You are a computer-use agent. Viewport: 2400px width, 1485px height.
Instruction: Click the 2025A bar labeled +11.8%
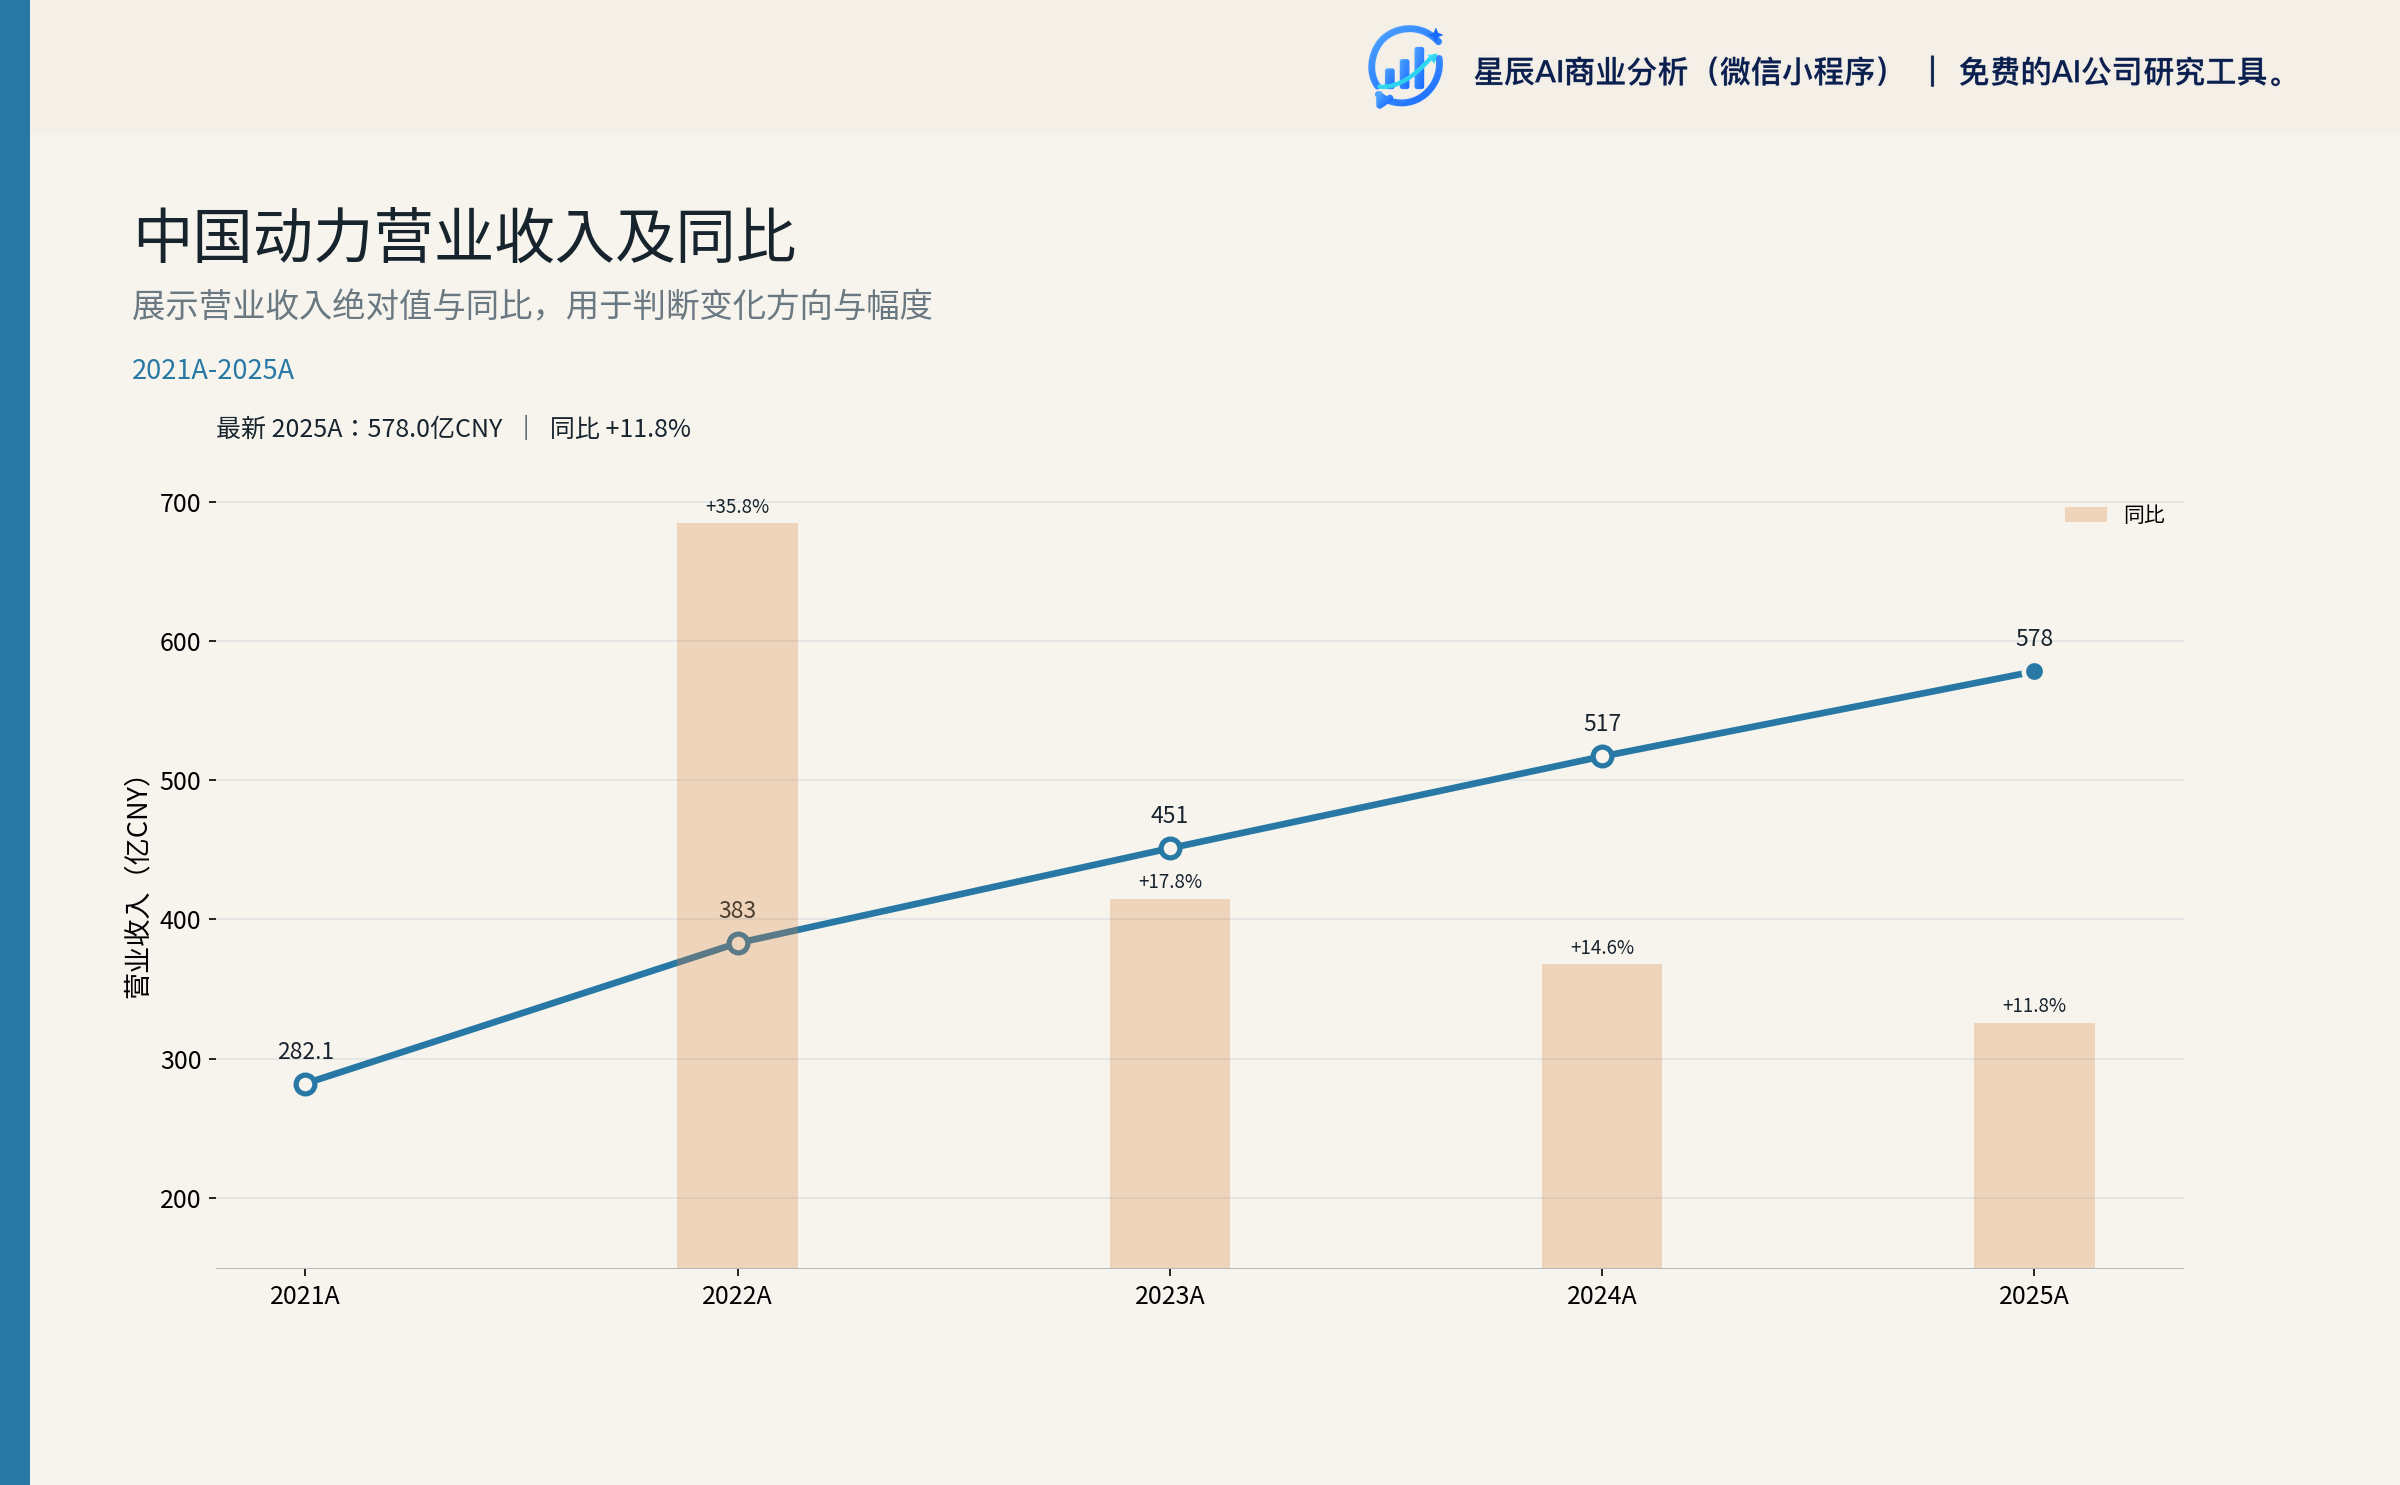[2033, 1145]
